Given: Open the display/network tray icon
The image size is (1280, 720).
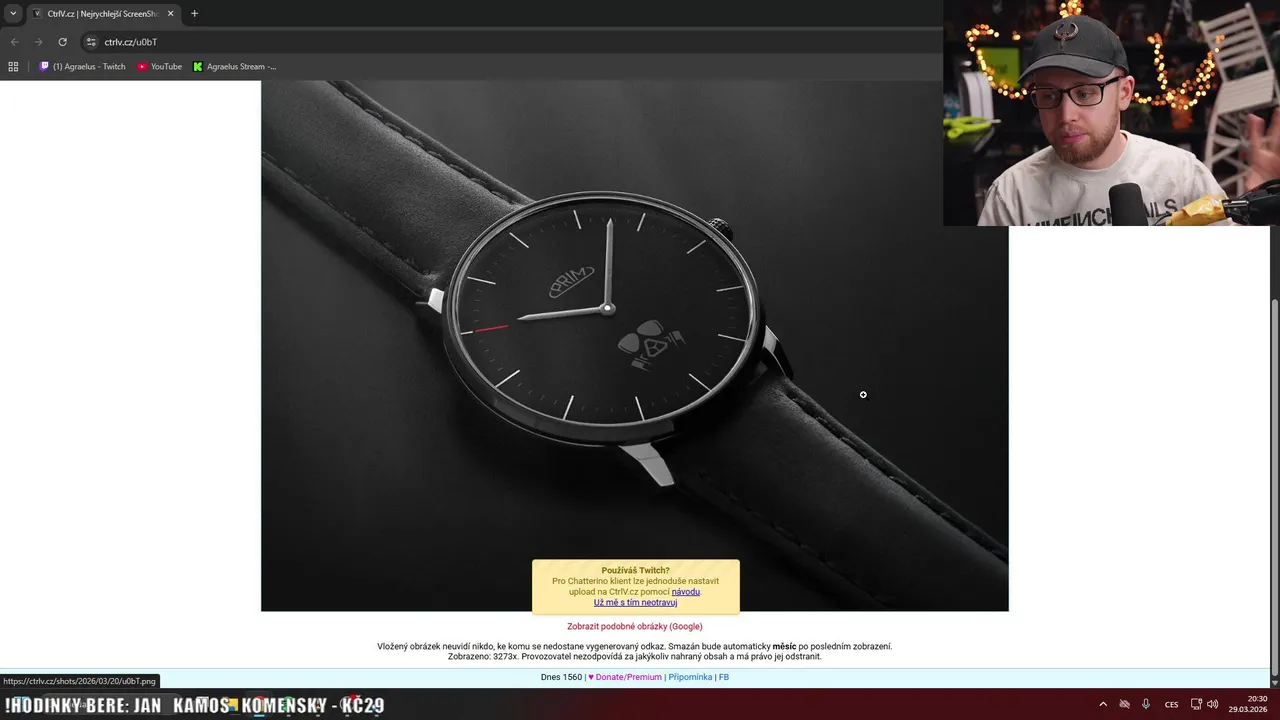Looking at the screenshot, I should click(1196, 704).
